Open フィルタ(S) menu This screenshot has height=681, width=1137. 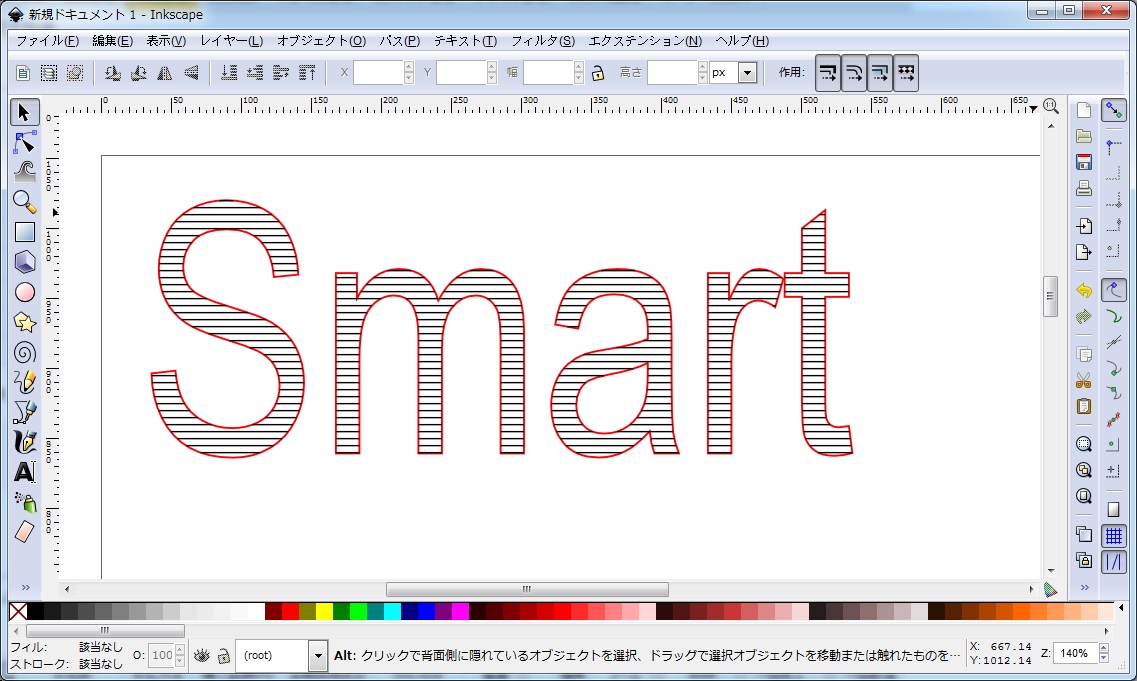(542, 41)
